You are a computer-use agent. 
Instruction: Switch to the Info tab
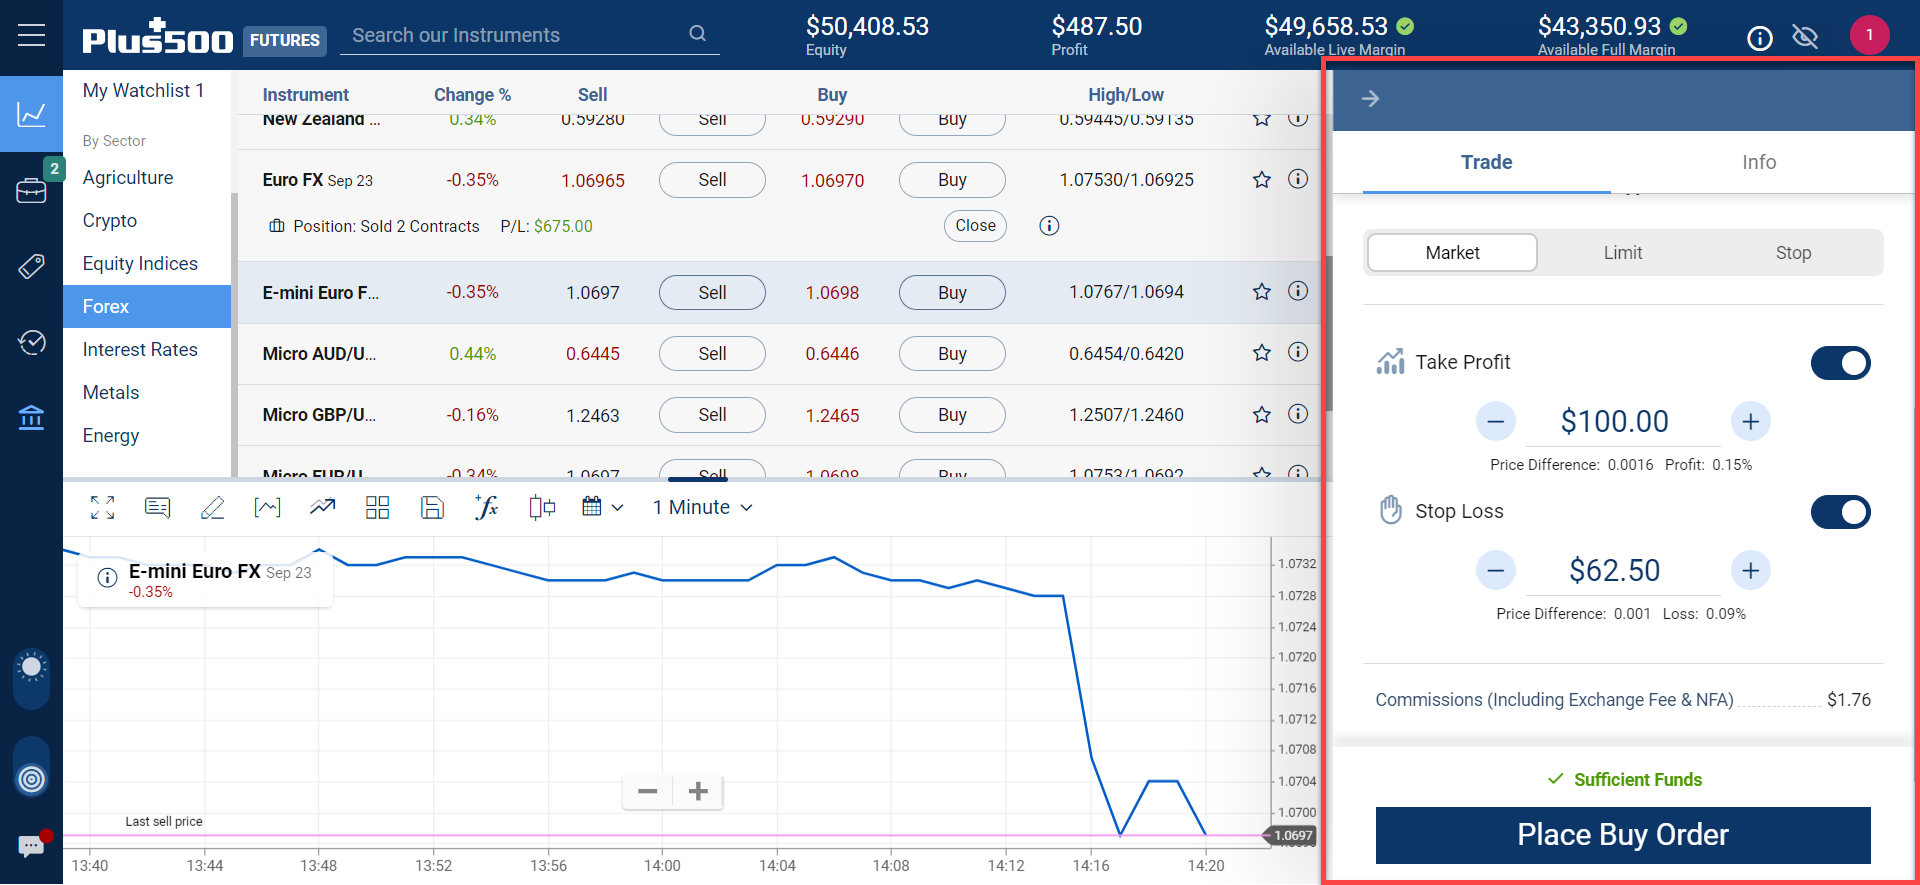coord(1758,162)
